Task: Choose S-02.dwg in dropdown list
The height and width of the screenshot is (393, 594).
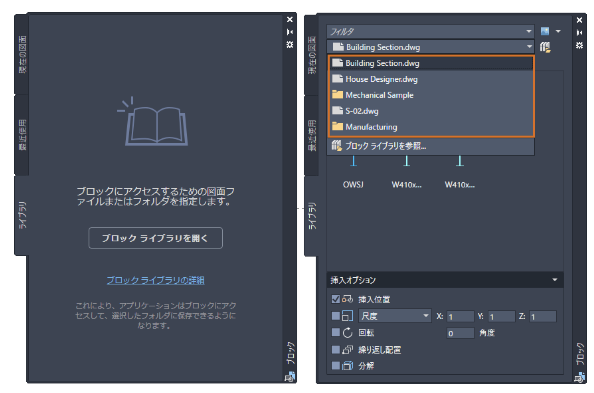Action: (431, 111)
